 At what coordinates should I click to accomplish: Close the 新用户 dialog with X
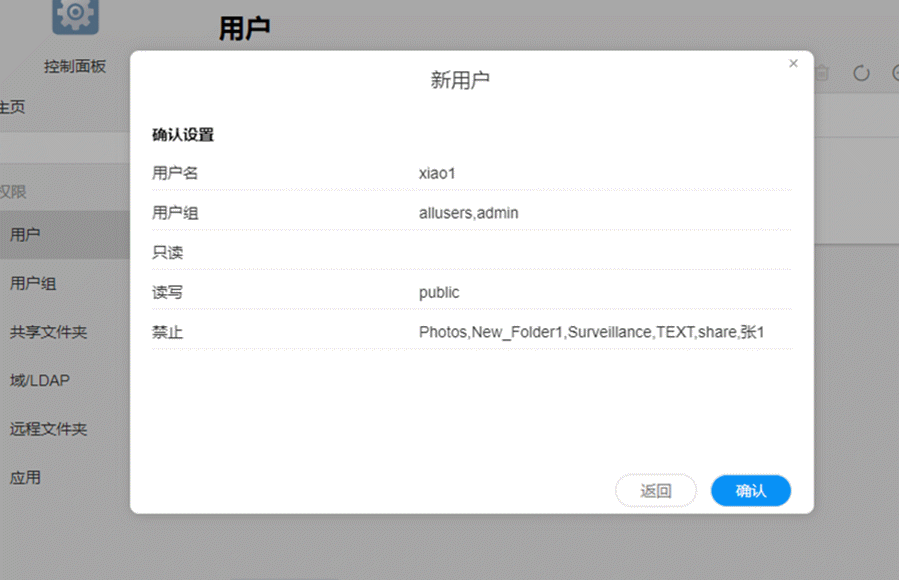point(793,64)
